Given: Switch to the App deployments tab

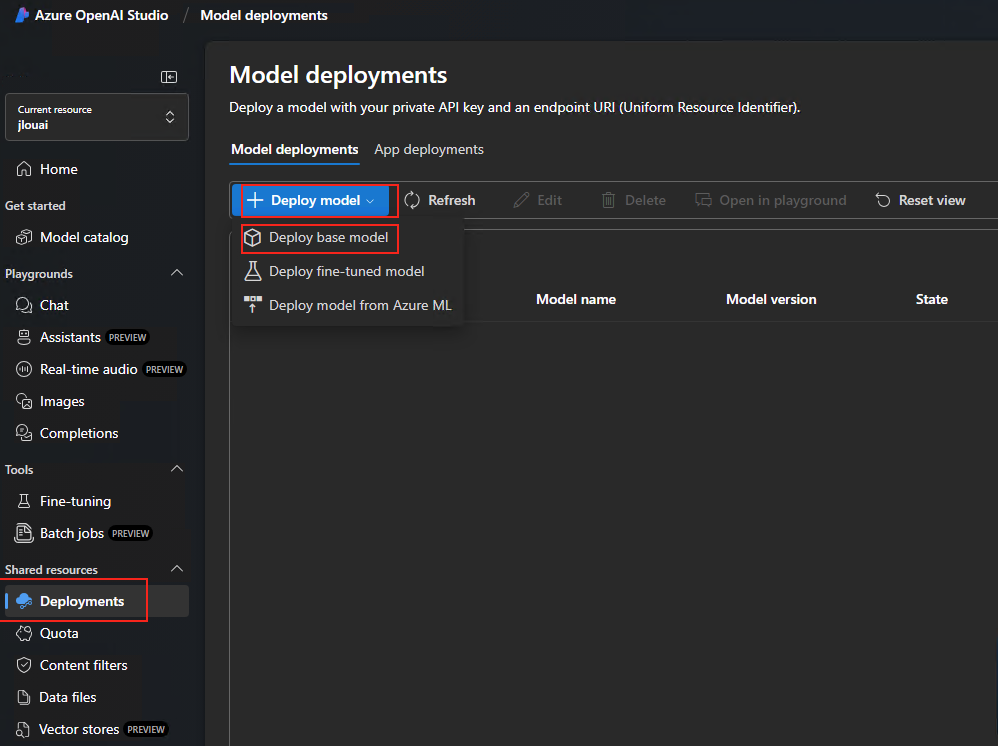Looking at the screenshot, I should 429,150.
